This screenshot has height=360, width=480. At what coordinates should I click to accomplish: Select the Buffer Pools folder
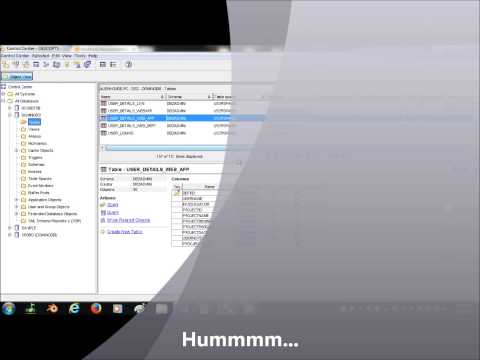tap(39, 193)
